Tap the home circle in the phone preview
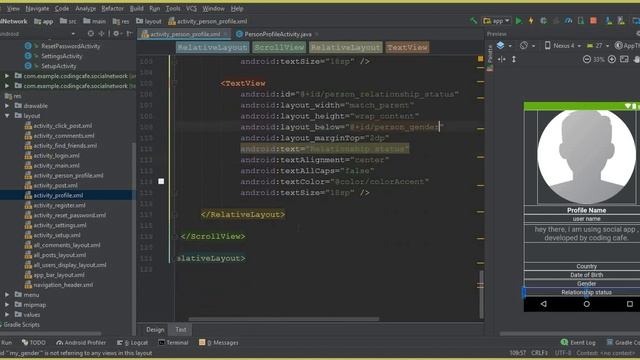 coord(587,304)
